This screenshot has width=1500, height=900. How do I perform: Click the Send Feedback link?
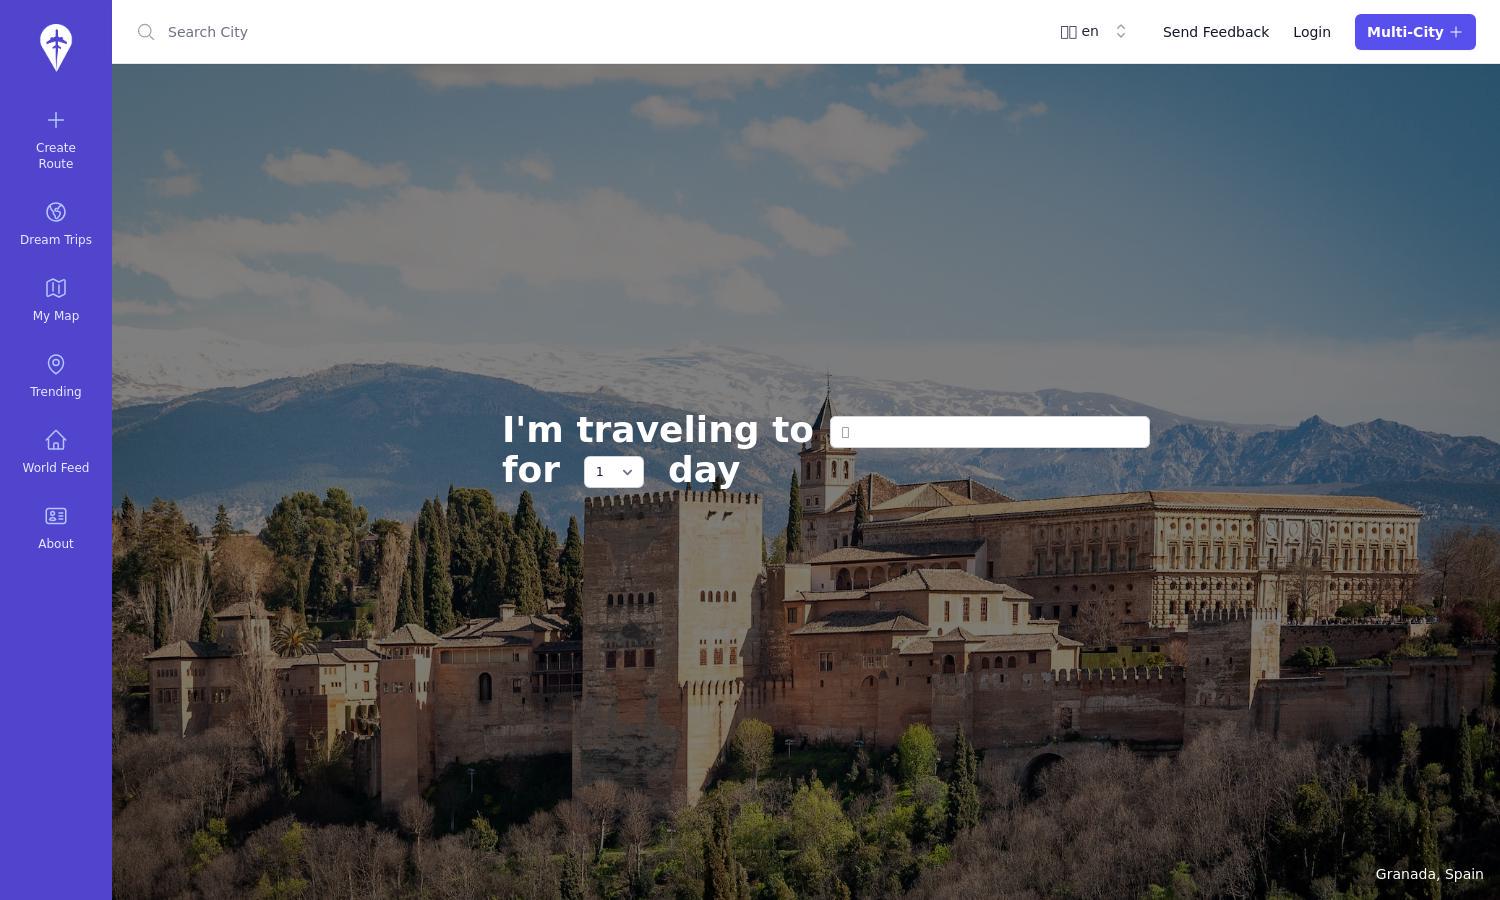click(1216, 32)
